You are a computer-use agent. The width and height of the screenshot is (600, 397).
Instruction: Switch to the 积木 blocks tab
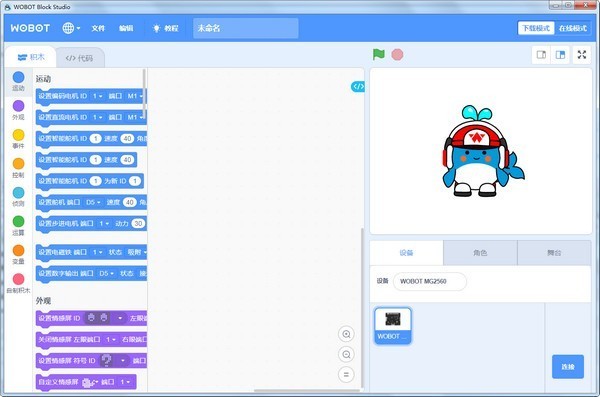(31, 57)
